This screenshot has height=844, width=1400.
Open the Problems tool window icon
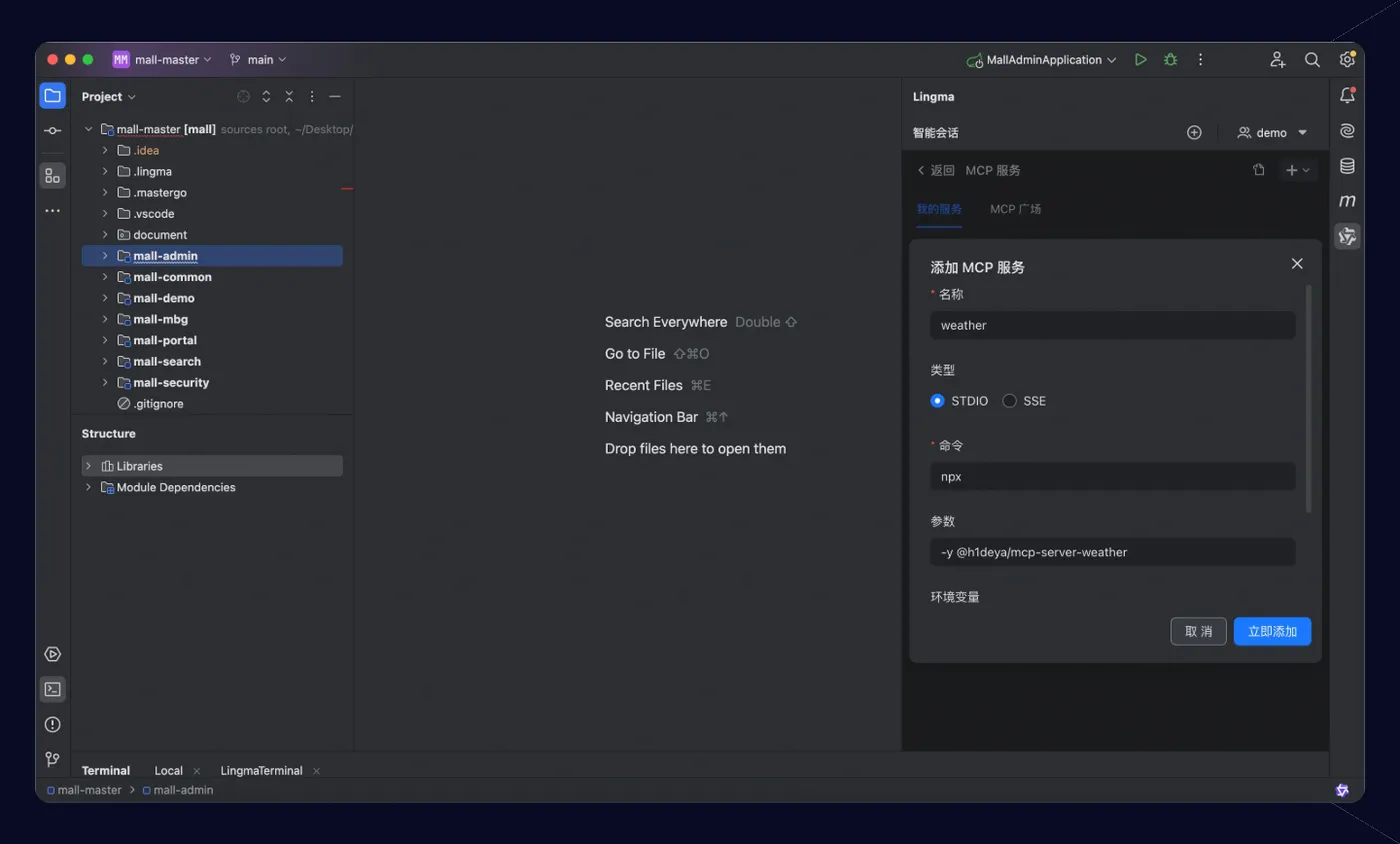(52, 724)
